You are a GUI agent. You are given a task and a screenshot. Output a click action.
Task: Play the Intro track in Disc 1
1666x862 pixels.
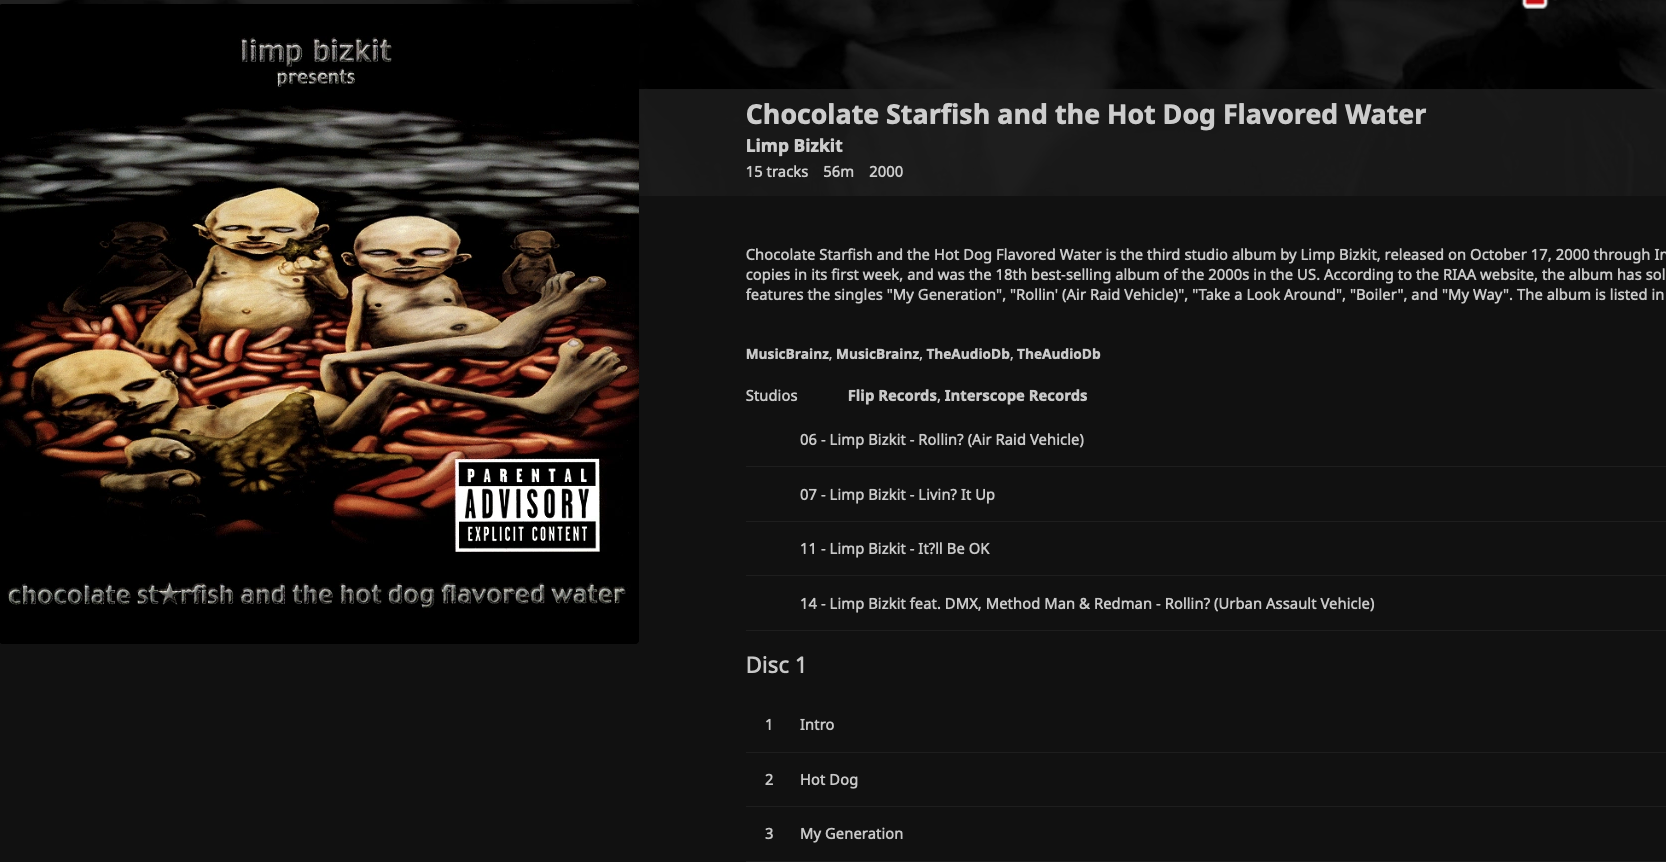coord(1206,725)
